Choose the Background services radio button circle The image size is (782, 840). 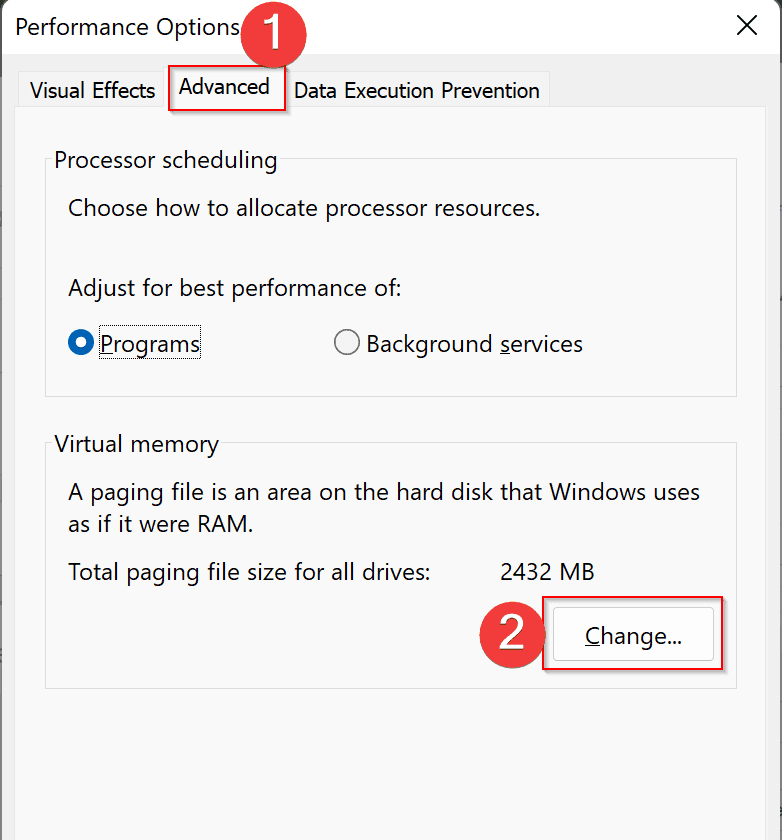click(x=347, y=344)
